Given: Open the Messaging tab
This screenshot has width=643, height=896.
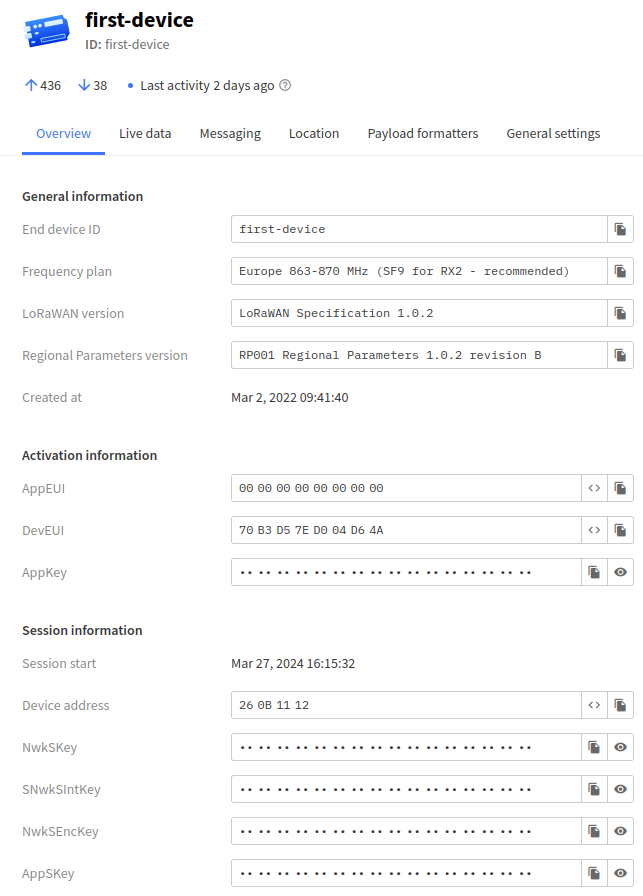Looking at the screenshot, I should pos(230,134).
